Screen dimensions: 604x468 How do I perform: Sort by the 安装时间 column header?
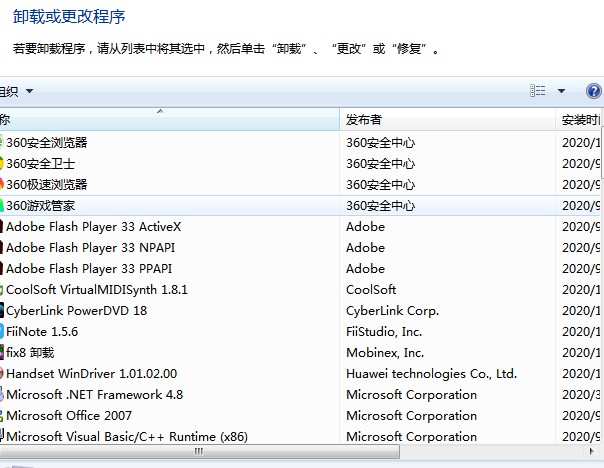point(582,119)
